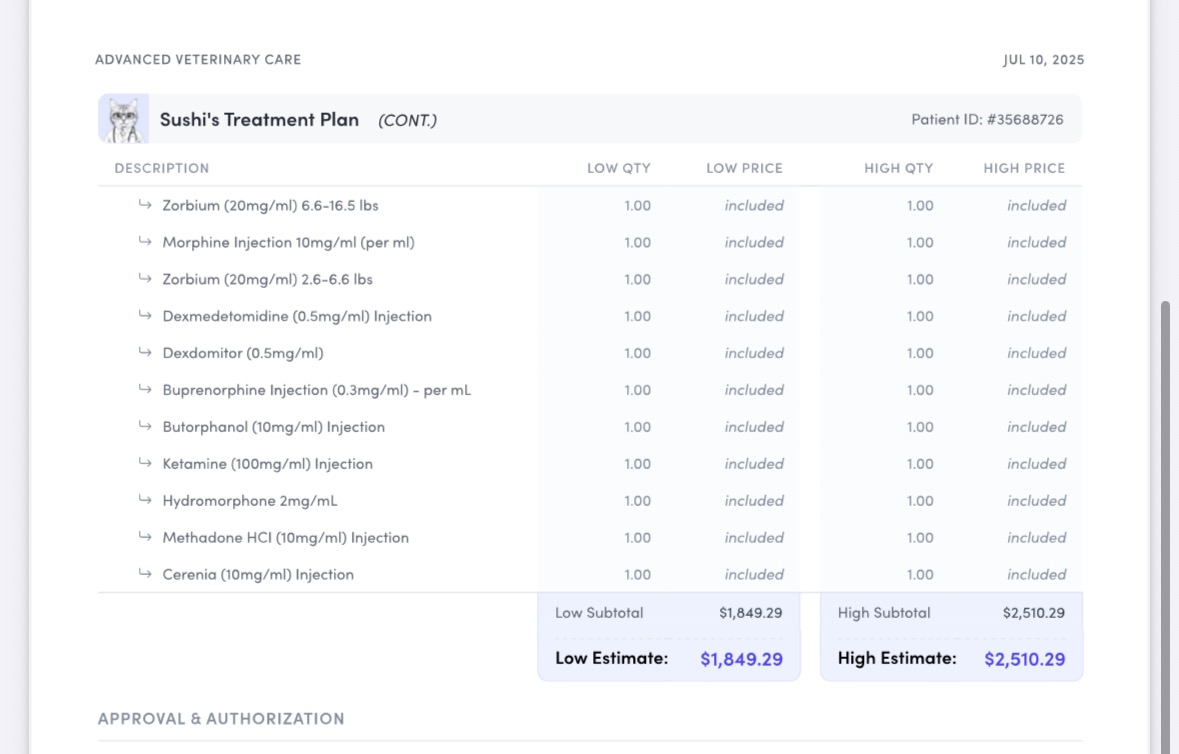The height and width of the screenshot is (754, 1179).
Task: Click the arrow icon beside Butorphanol Injection
Action: click(x=145, y=425)
